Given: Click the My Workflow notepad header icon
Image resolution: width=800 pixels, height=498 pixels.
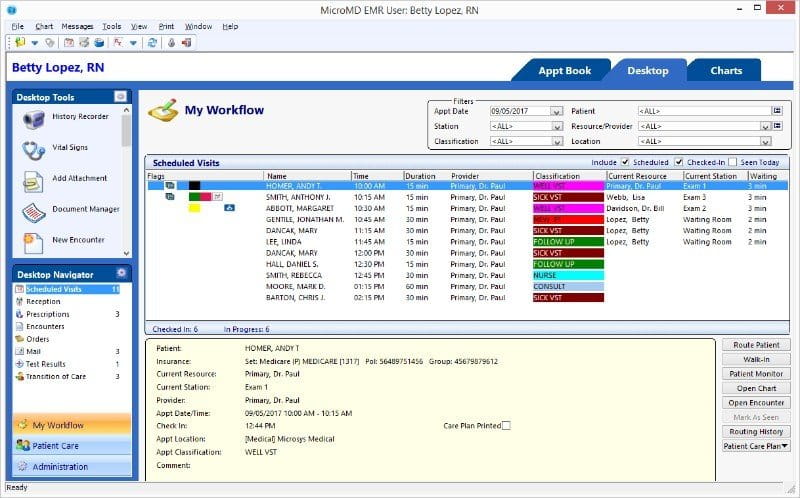Looking at the screenshot, I should point(163,110).
